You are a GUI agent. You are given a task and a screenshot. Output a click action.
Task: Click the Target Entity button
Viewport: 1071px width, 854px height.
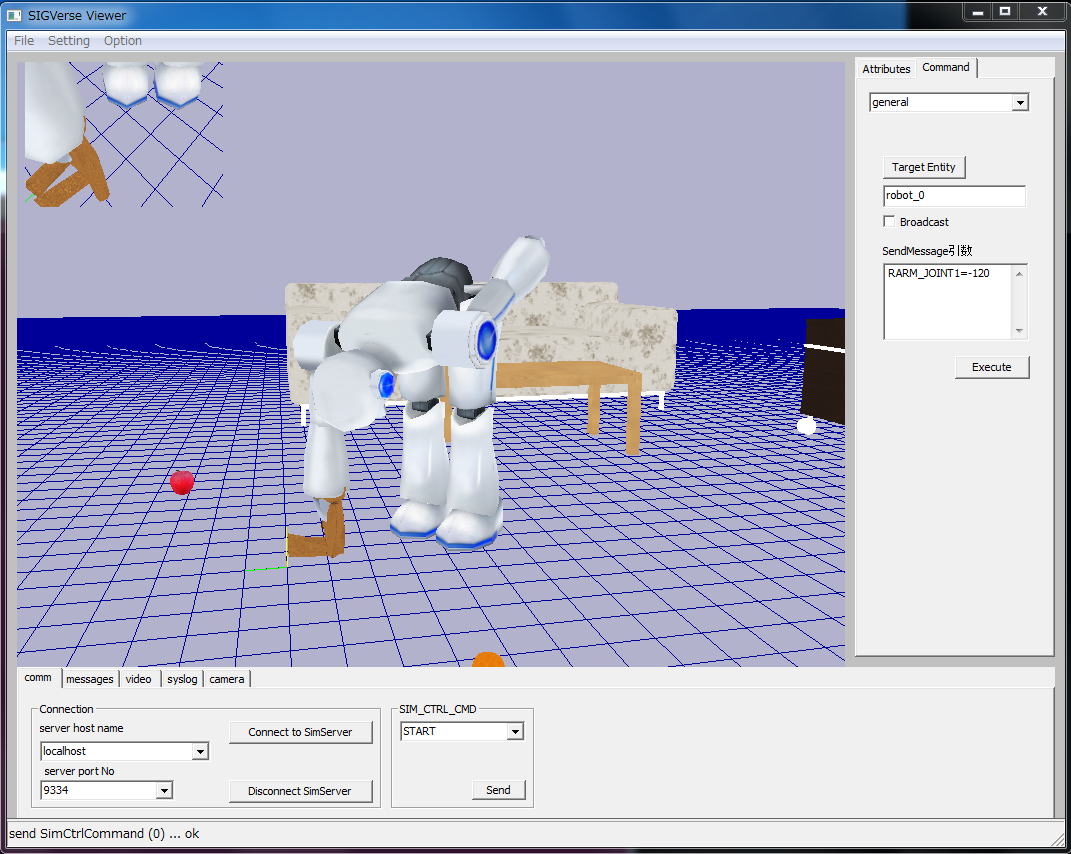click(x=924, y=167)
